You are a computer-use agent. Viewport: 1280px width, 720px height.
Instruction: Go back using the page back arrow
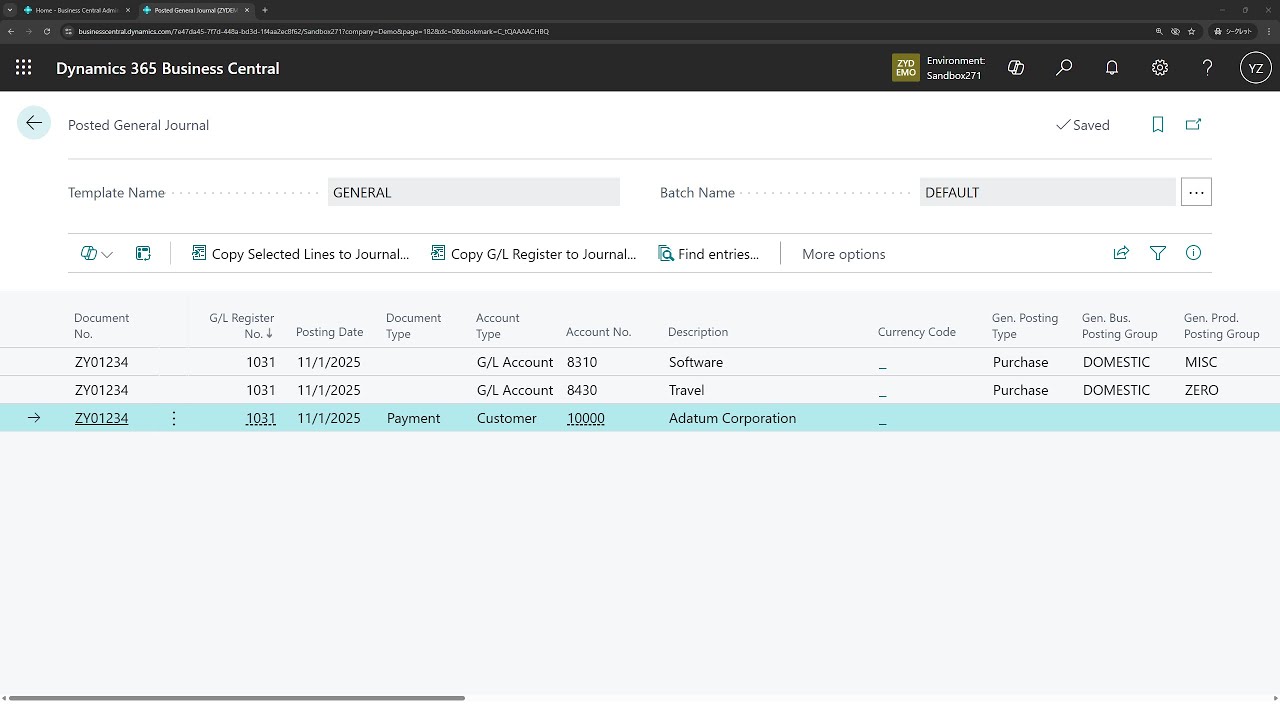(34, 123)
